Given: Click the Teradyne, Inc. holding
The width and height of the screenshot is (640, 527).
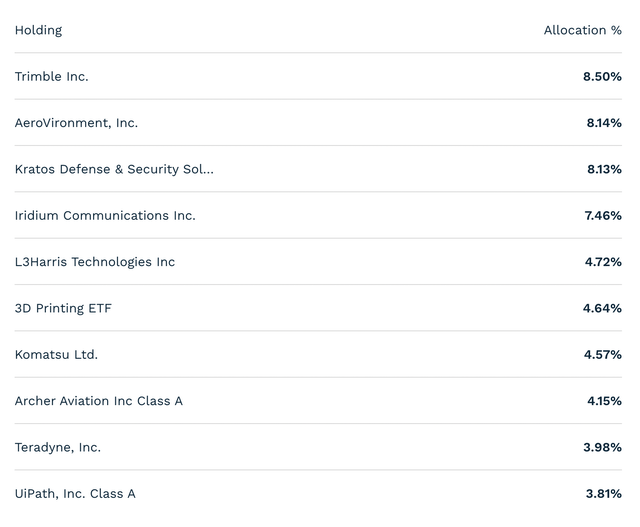Looking at the screenshot, I should click(x=58, y=447).
